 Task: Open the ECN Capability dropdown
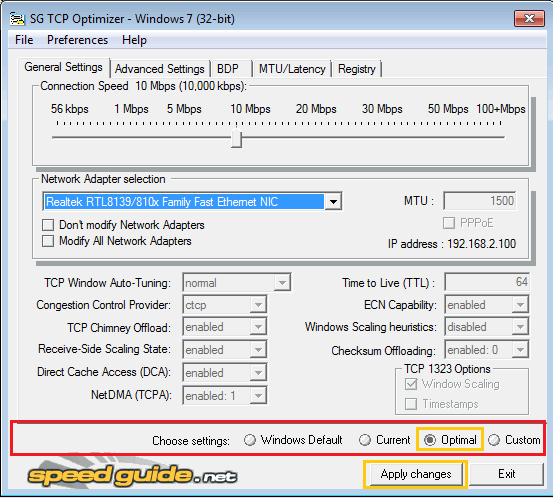pyautogui.click(x=520, y=305)
